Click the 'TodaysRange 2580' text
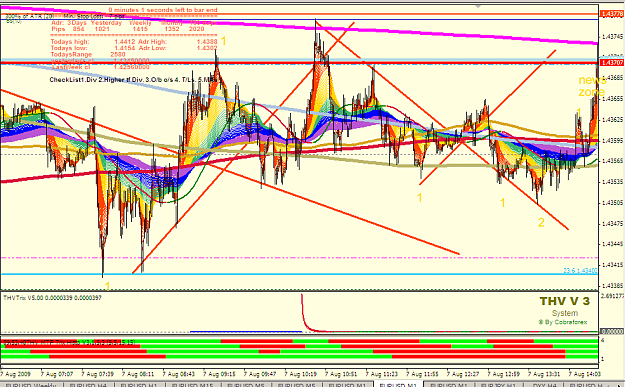The width and height of the screenshot is (625, 387). tap(88, 54)
